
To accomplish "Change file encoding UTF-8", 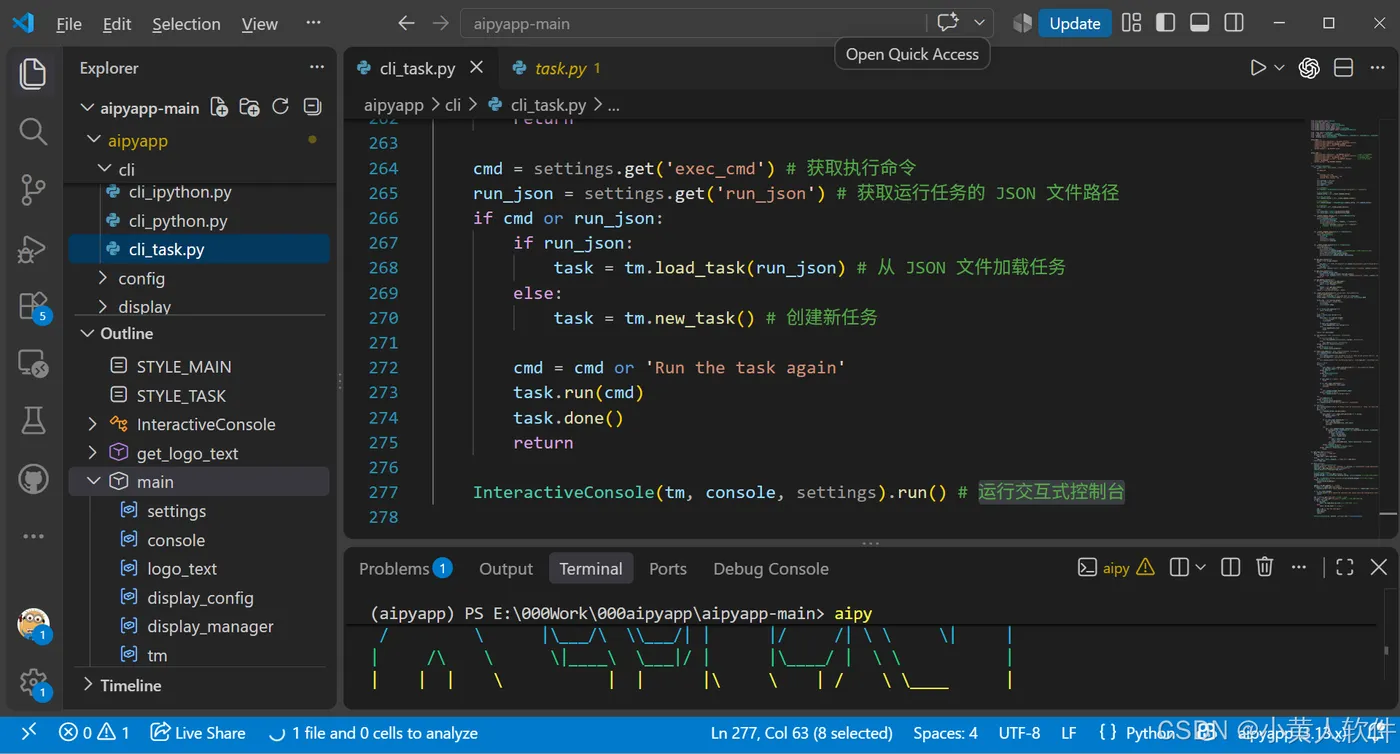I will click(1019, 733).
